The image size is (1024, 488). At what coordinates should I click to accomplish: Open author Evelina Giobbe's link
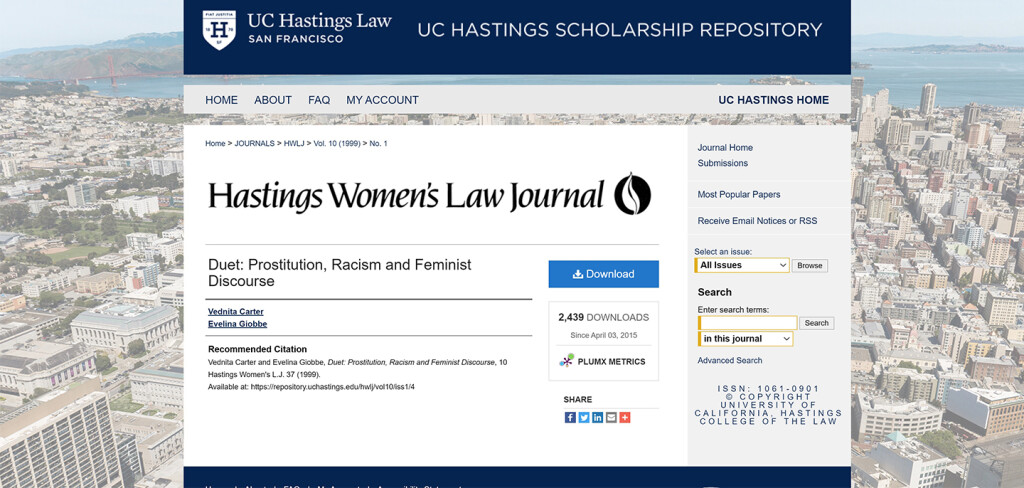tap(238, 324)
